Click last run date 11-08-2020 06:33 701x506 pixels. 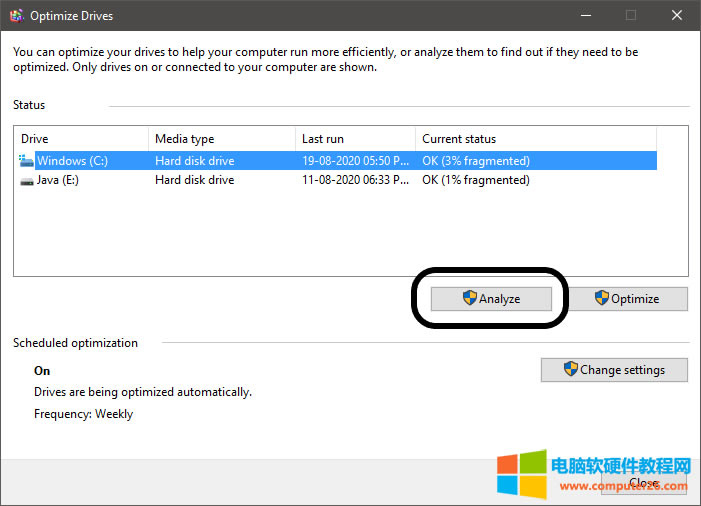pyautogui.click(x=355, y=180)
